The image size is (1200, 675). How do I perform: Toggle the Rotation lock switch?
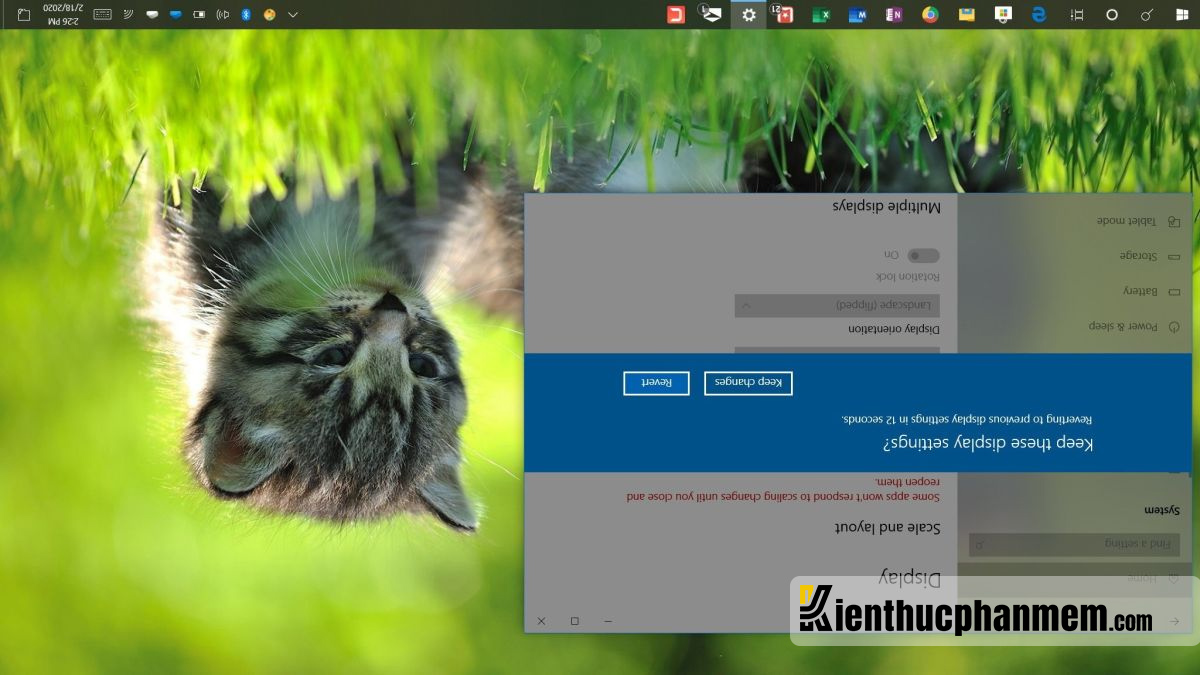coord(923,256)
